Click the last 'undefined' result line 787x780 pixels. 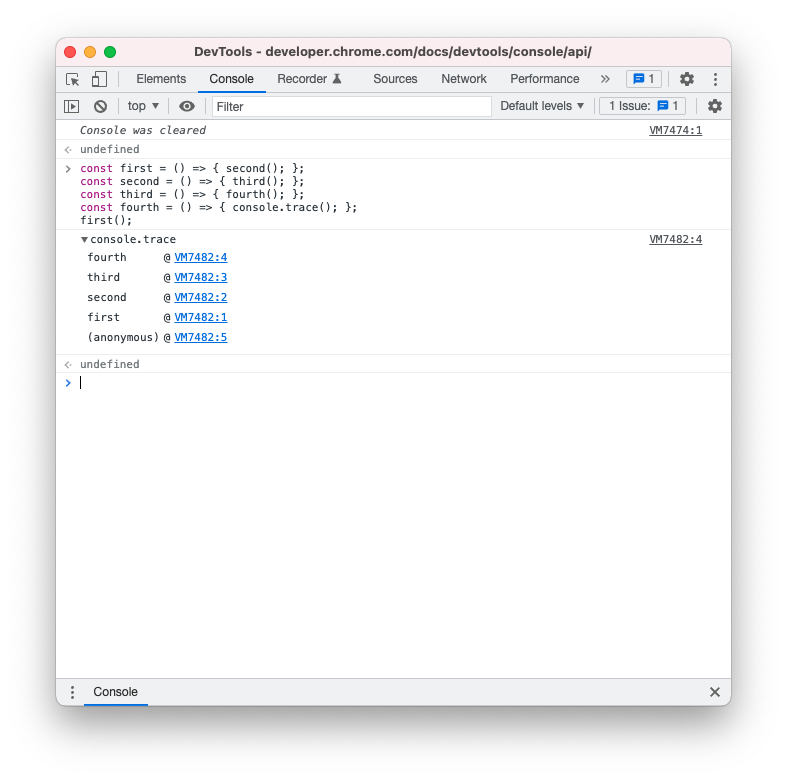click(x=109, y=364)
